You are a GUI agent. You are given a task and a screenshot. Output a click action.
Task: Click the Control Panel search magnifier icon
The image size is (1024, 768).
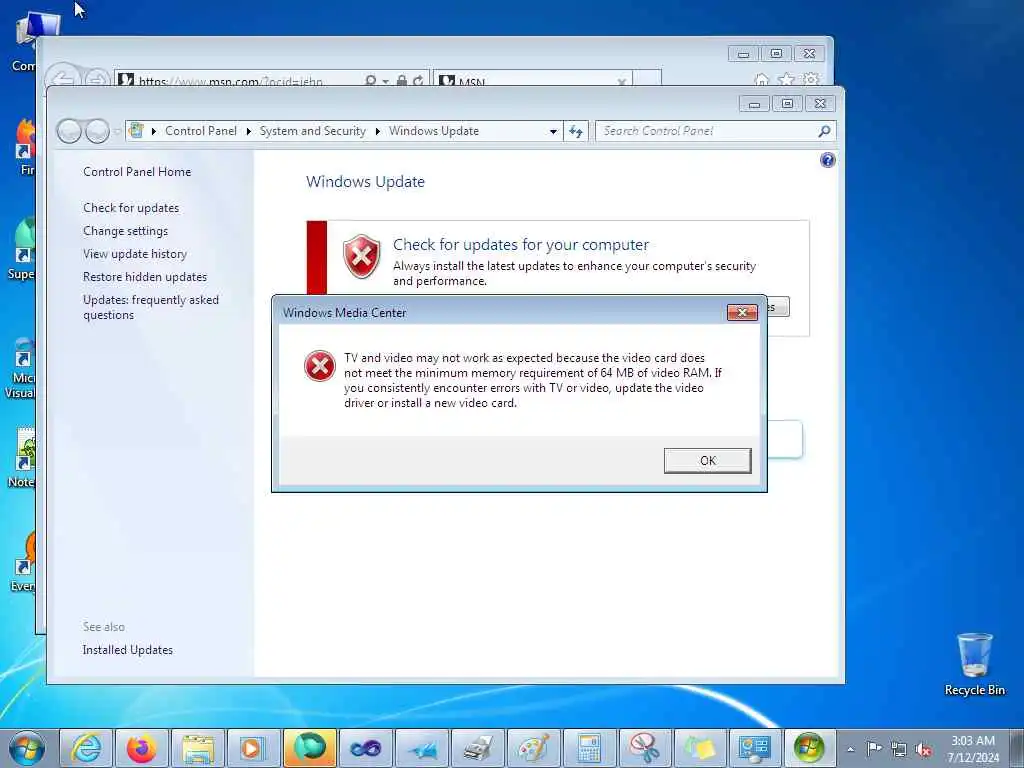pyautogui.click(x=825, y=131)
